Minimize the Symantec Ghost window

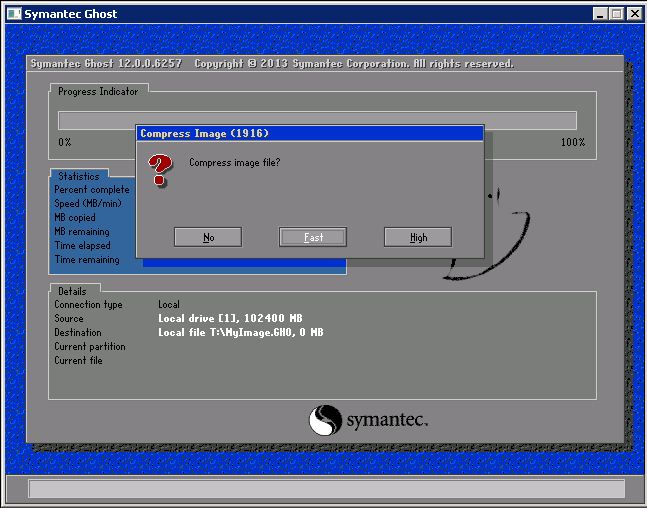[x=600, y=14]
